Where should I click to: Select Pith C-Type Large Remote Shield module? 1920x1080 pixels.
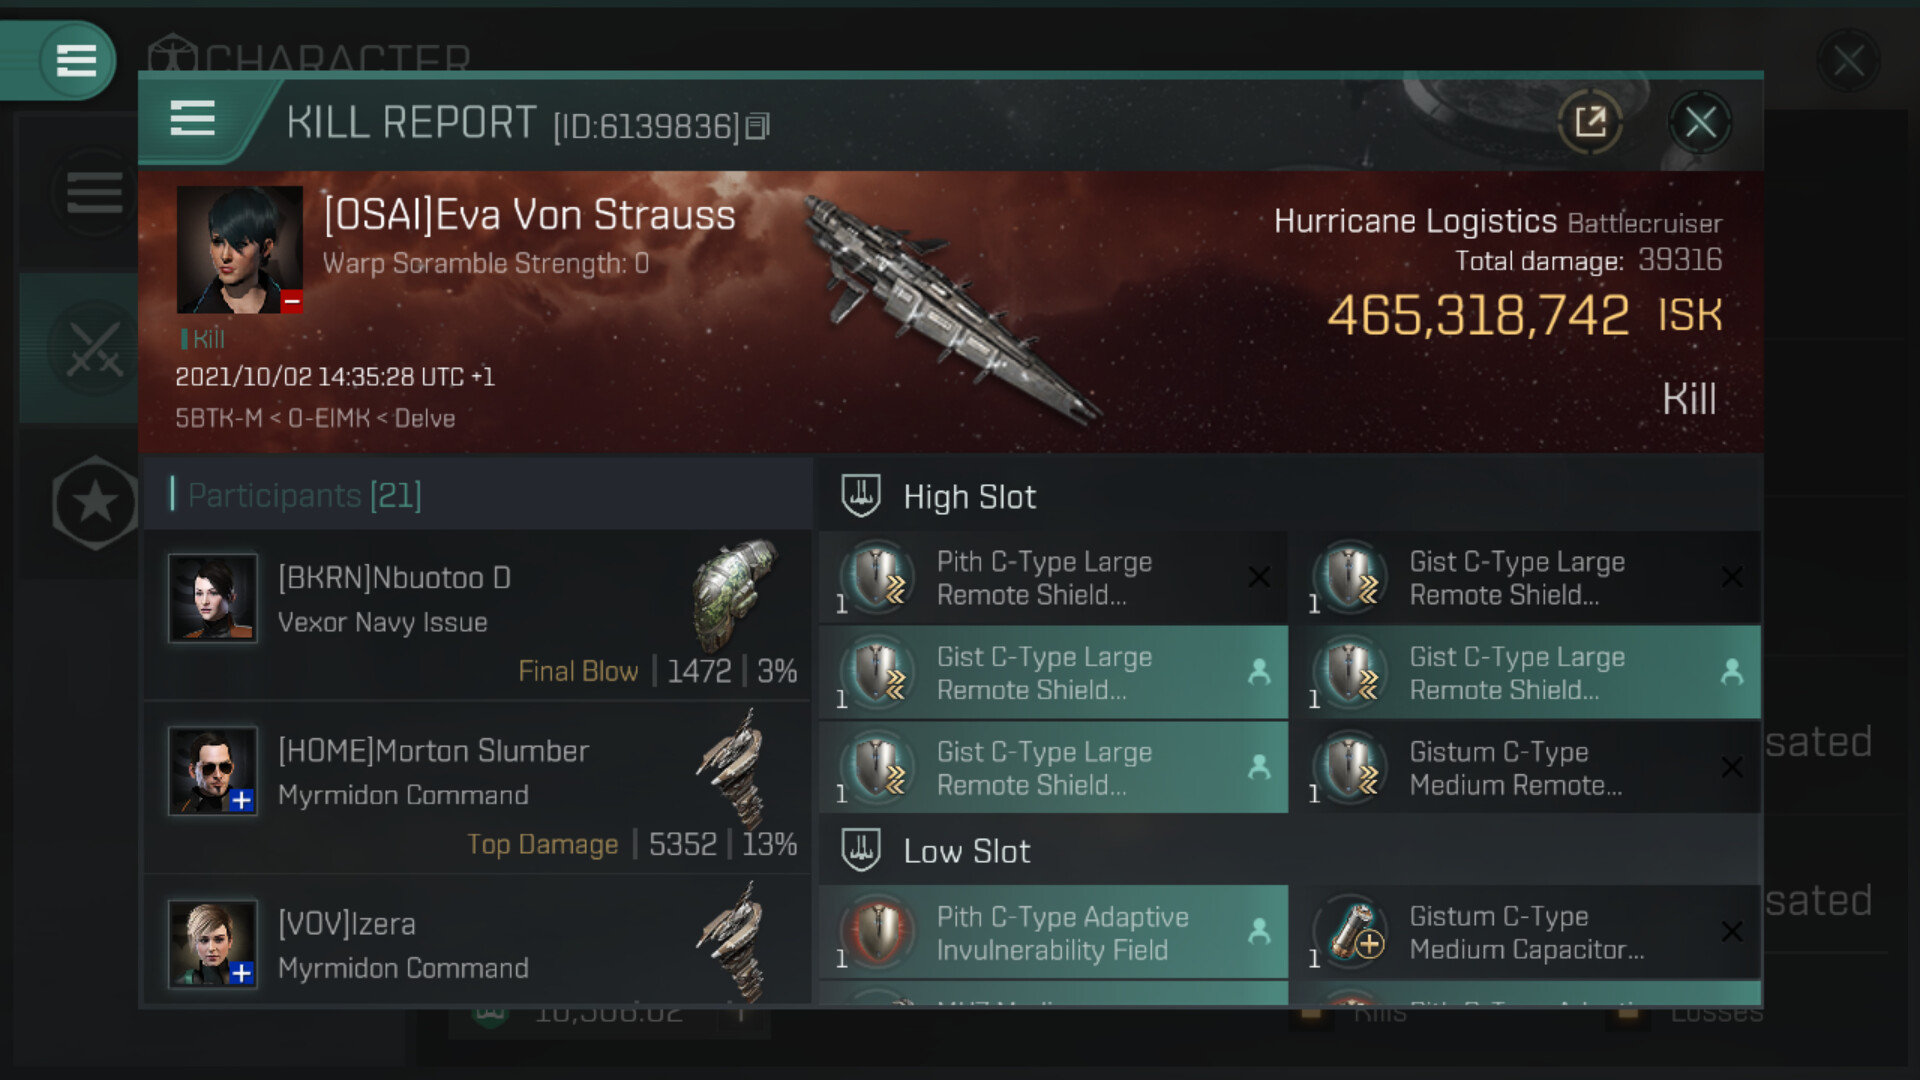pos(1053,577)
